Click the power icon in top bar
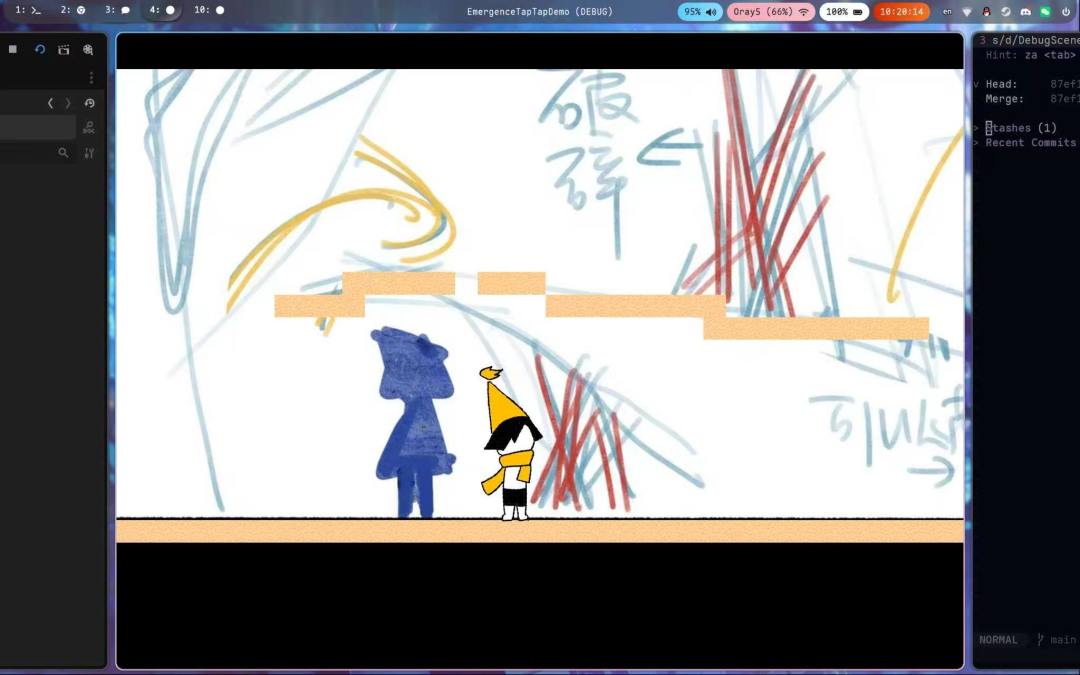 pos(1066,12)
